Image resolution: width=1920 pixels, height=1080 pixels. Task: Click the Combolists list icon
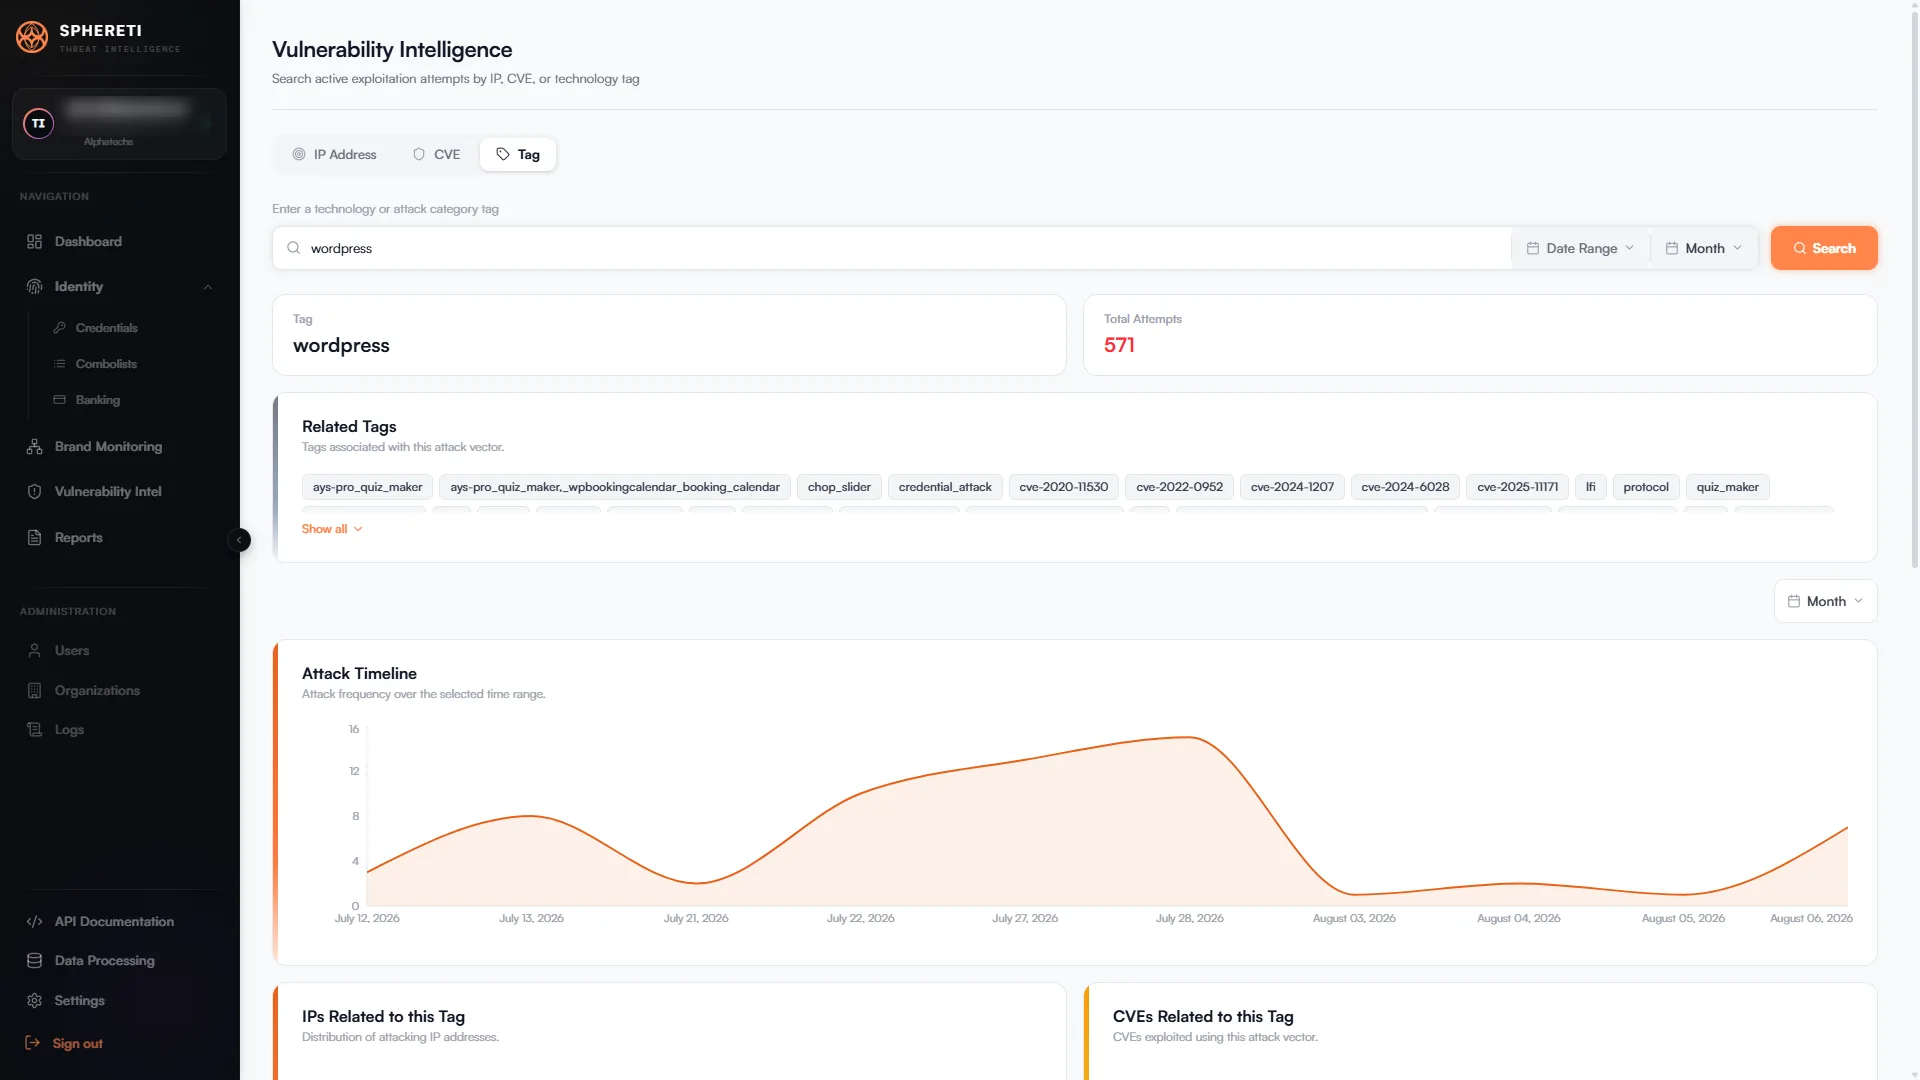pos(60,364)
